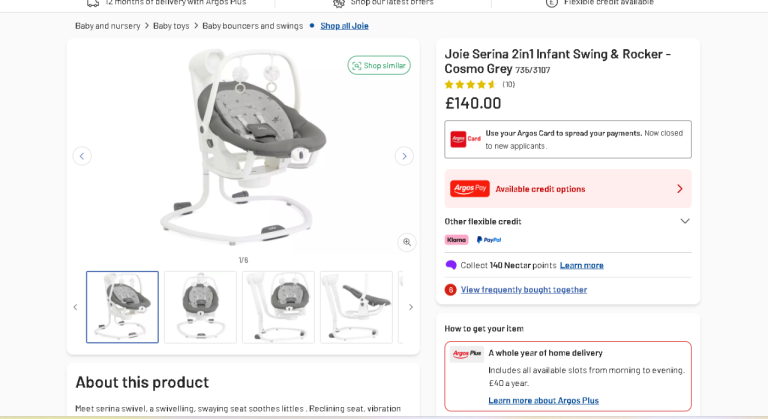Open Baby and nursery breadcrumb
768x419 pixels.
pos(107,25)
